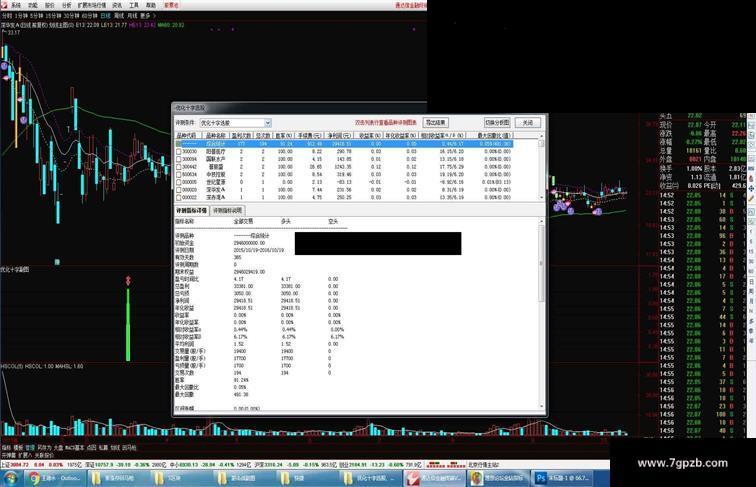Open the 系统 menu
Screen dimensions: 756x487
tap(16, 5)
